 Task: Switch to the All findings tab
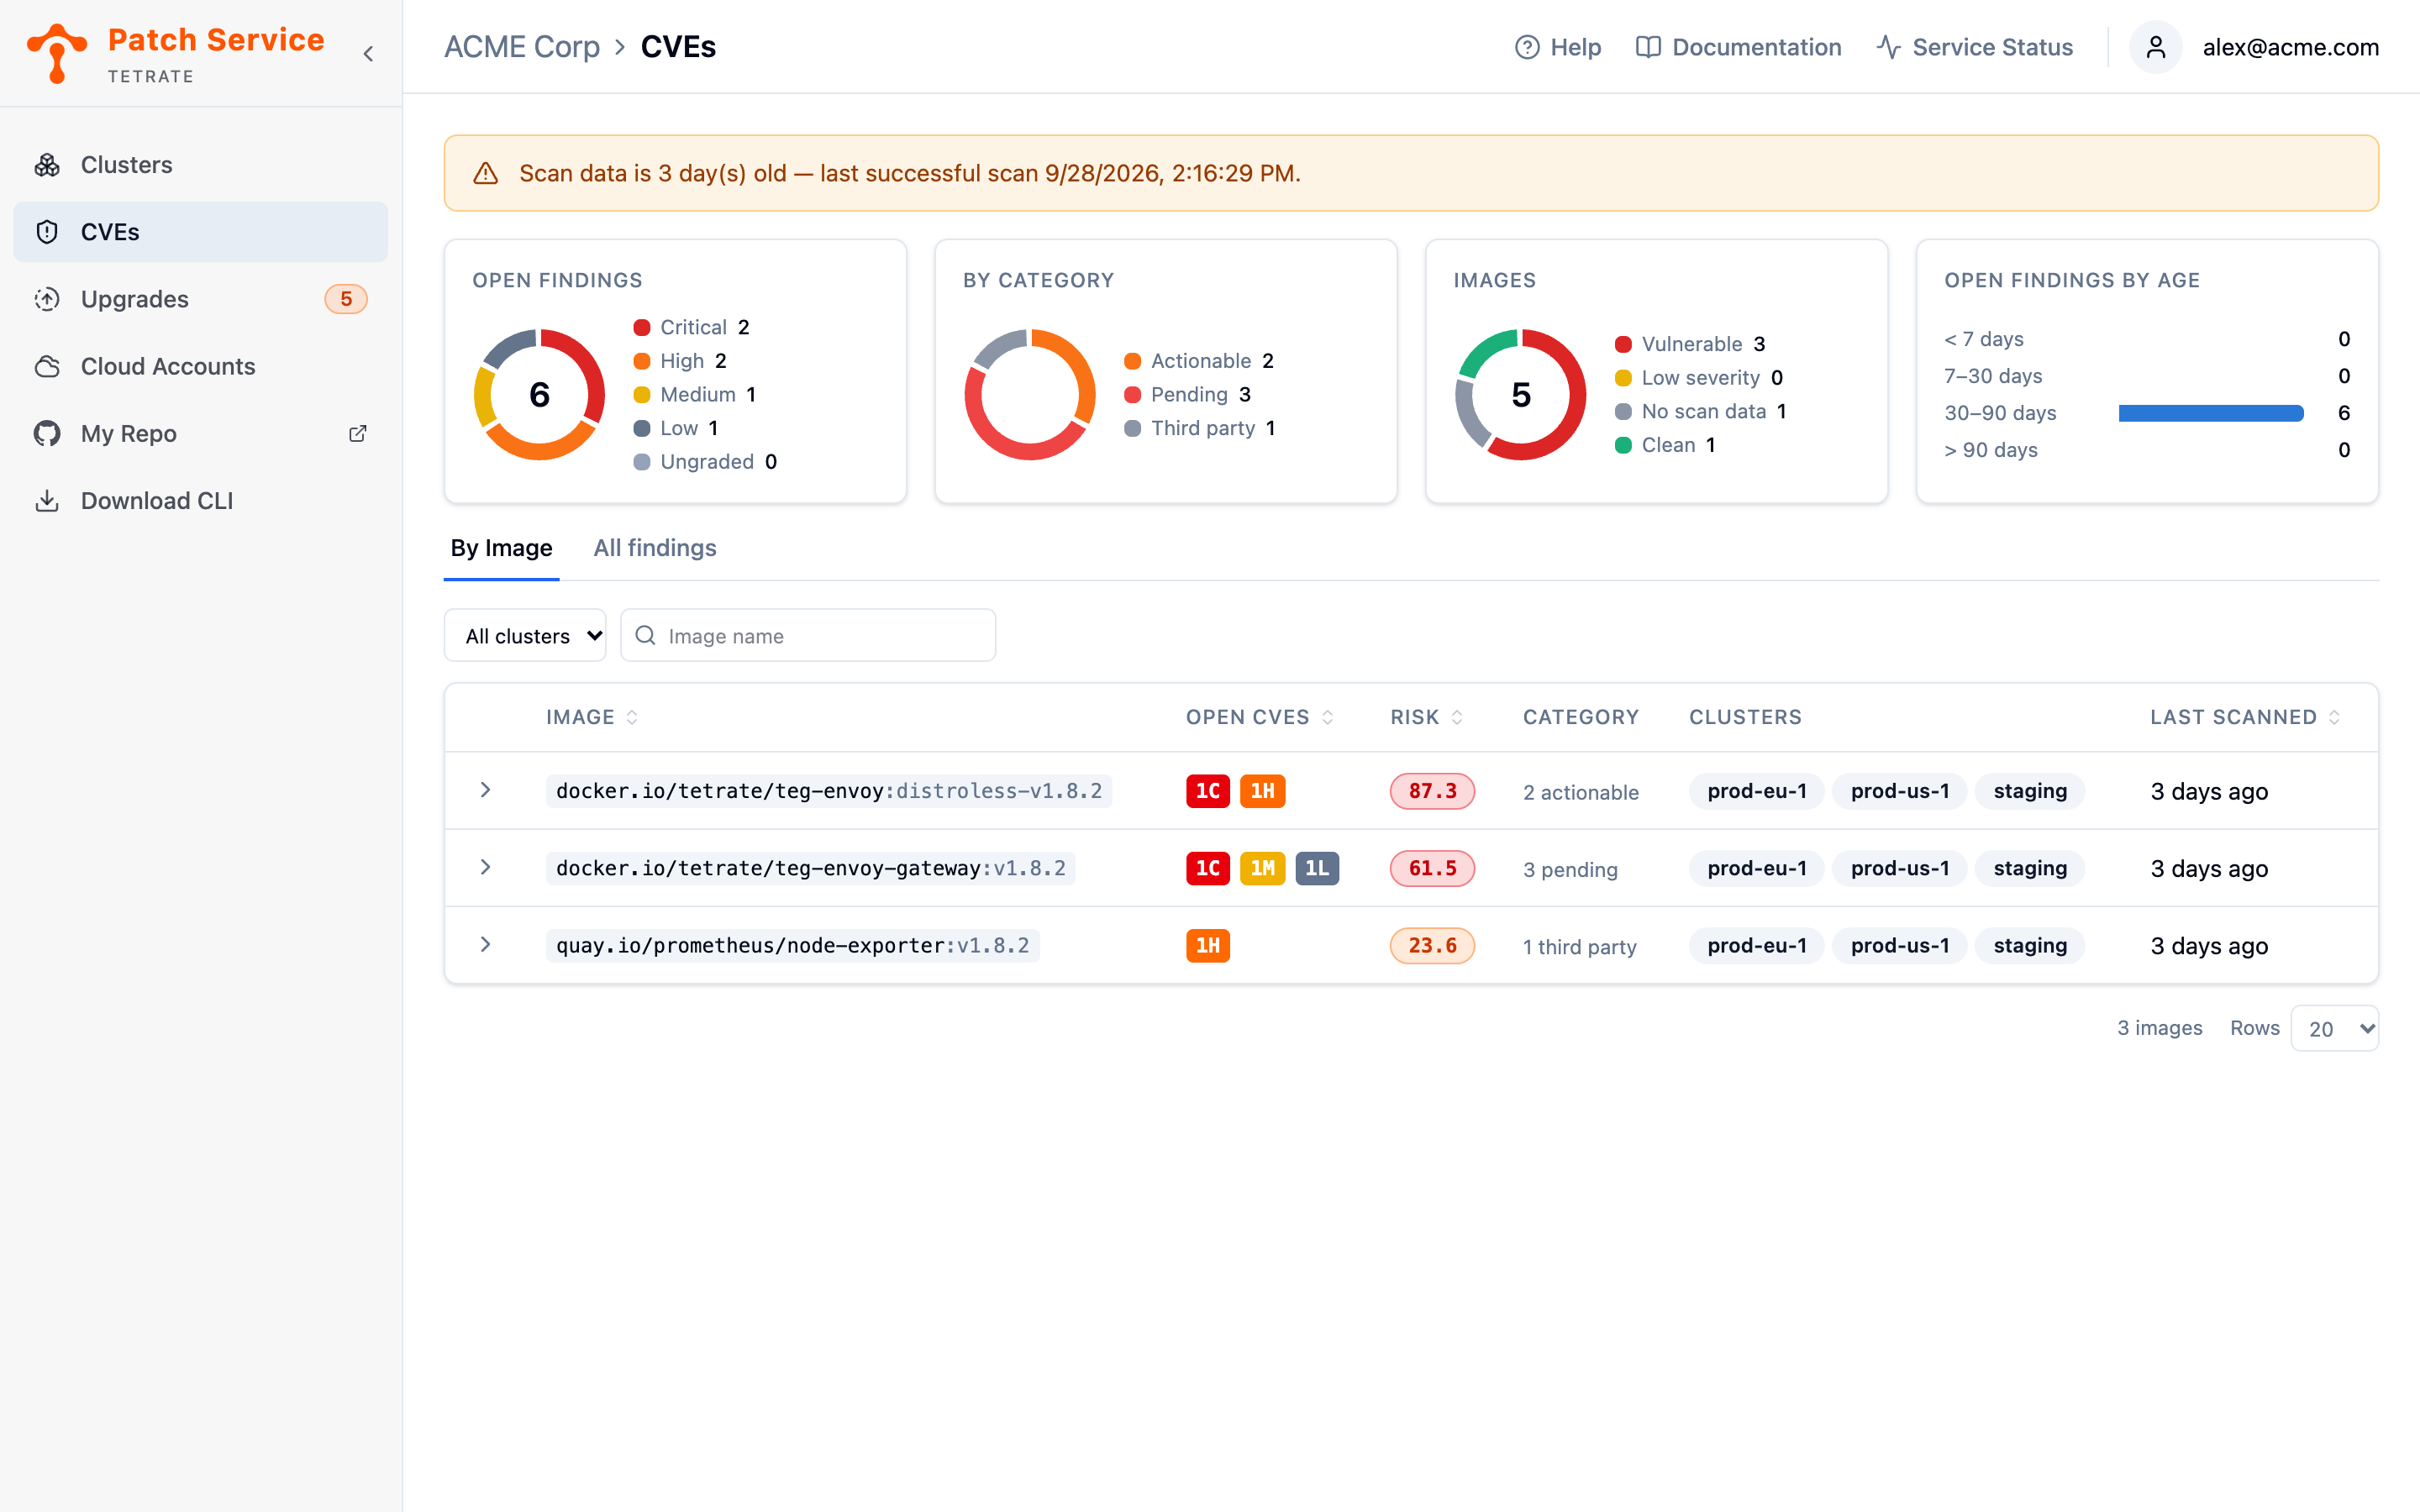tap(655, 548)
